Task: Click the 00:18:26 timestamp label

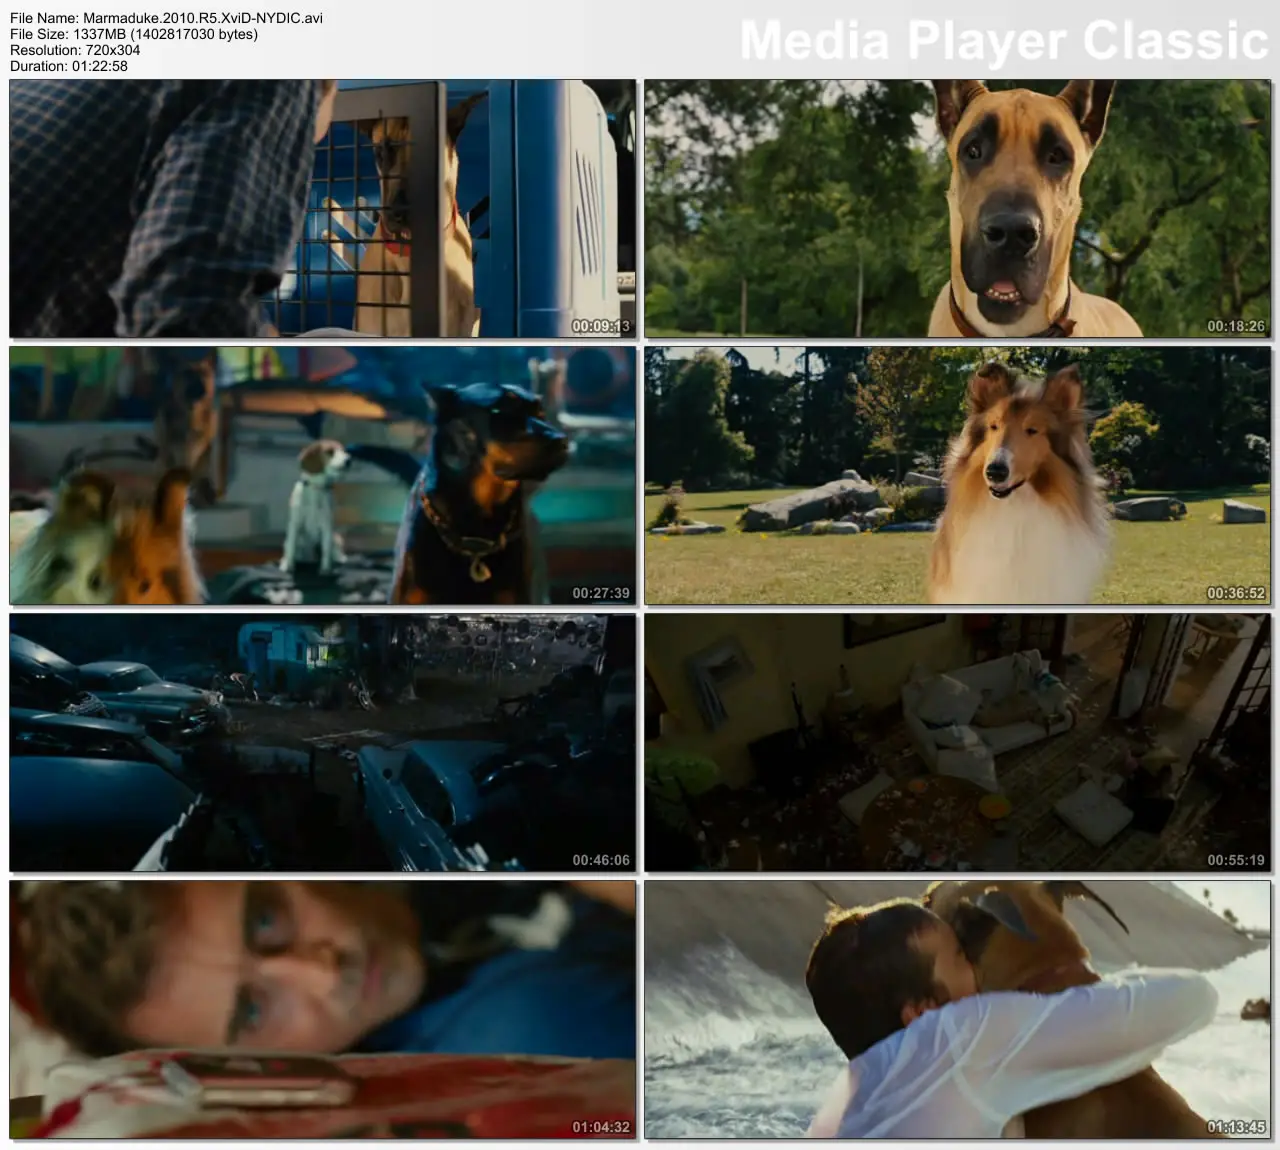Action: 1236,326
